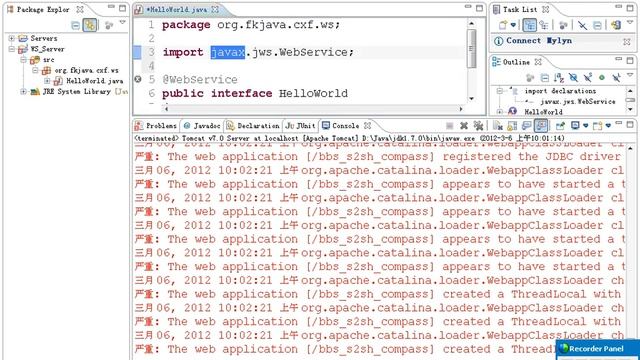This screenshot has width=640, height=360.
Task: Expand JRE System Library node
Action: click(x=23, y=91)
